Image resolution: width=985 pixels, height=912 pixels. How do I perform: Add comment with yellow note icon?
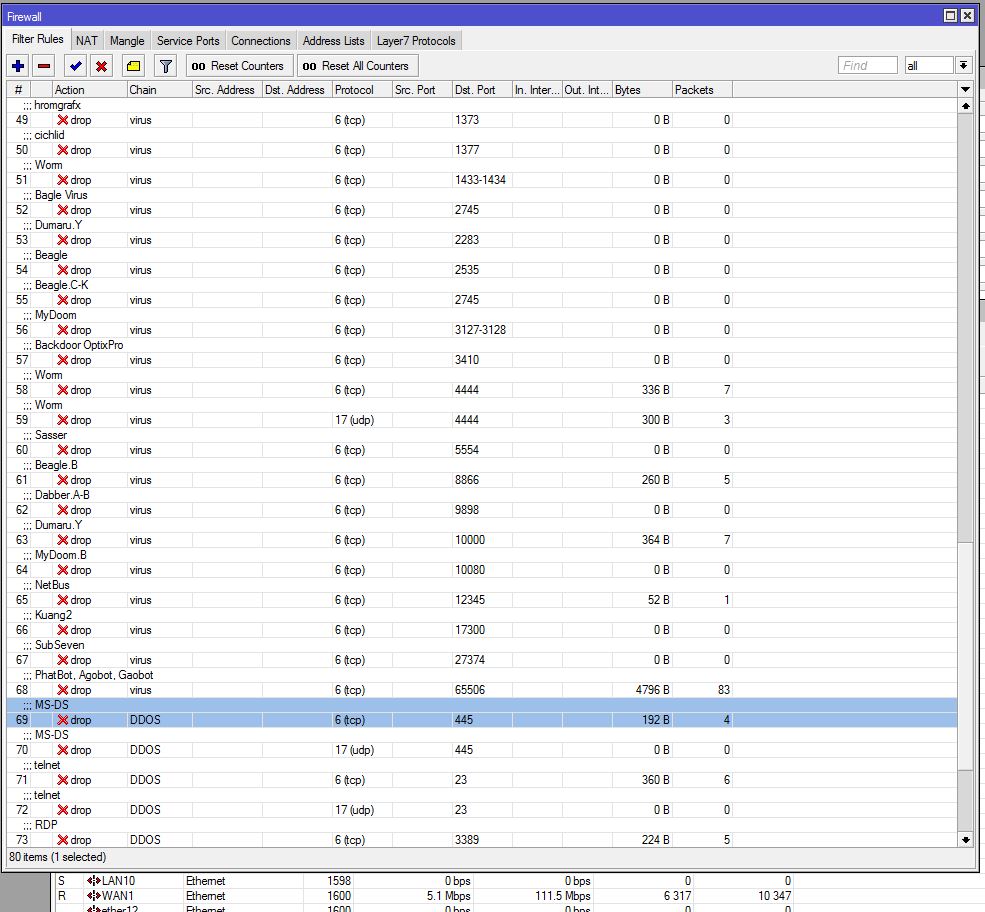tap(133, 65)
